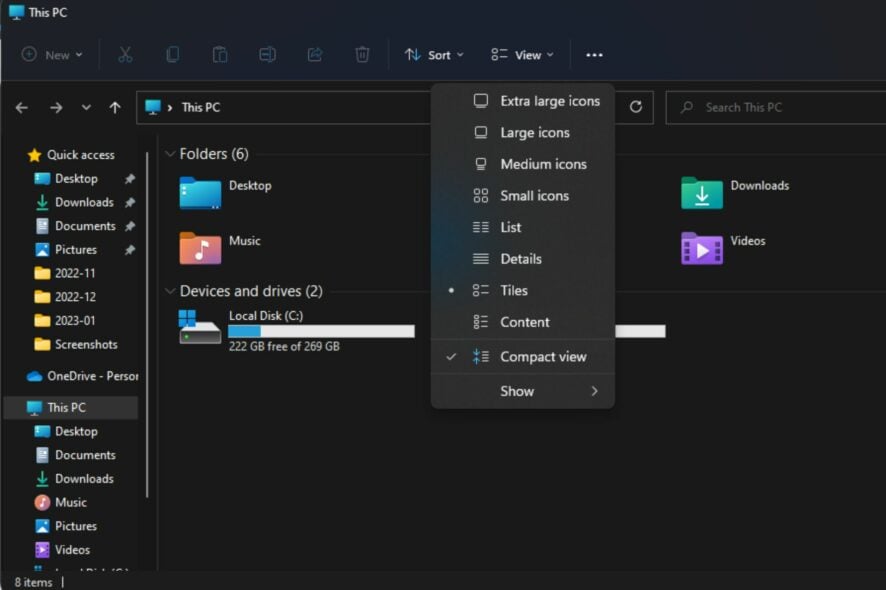This screenshot has width=886, height=590.
Task: Go forward with the right arrow
Action: pos(56,107)
